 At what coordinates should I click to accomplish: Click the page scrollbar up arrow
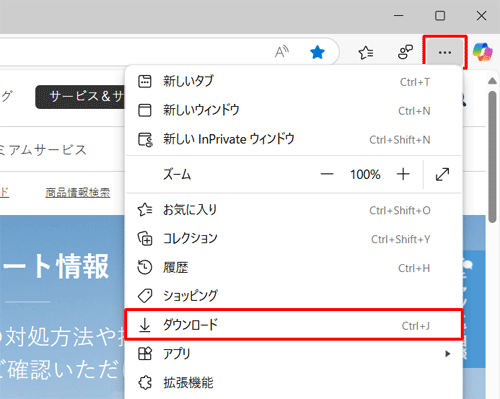pos(492,81)
